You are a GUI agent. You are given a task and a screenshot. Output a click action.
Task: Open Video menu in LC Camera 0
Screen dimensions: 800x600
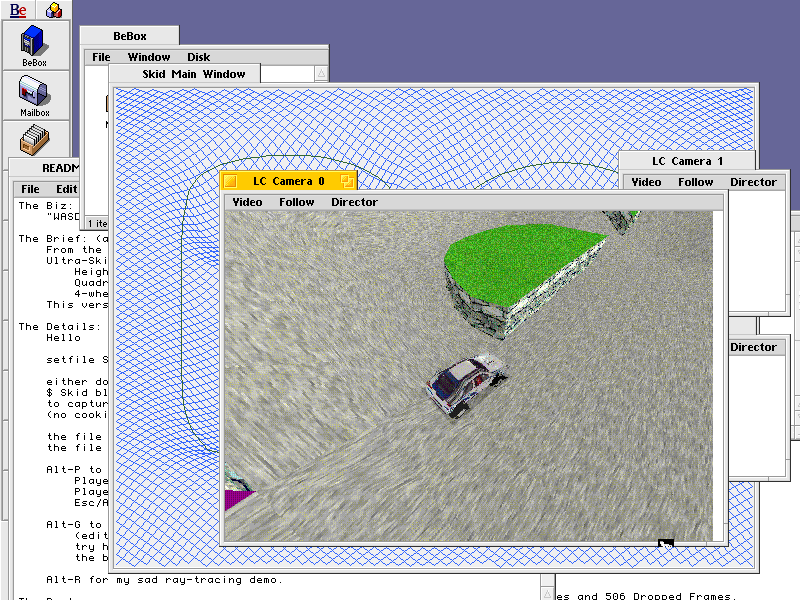click(x=247, y=202)
